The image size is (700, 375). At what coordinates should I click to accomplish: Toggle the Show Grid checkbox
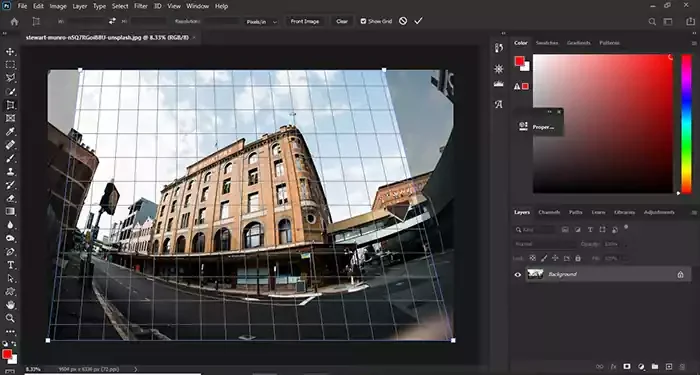point(363,21)
